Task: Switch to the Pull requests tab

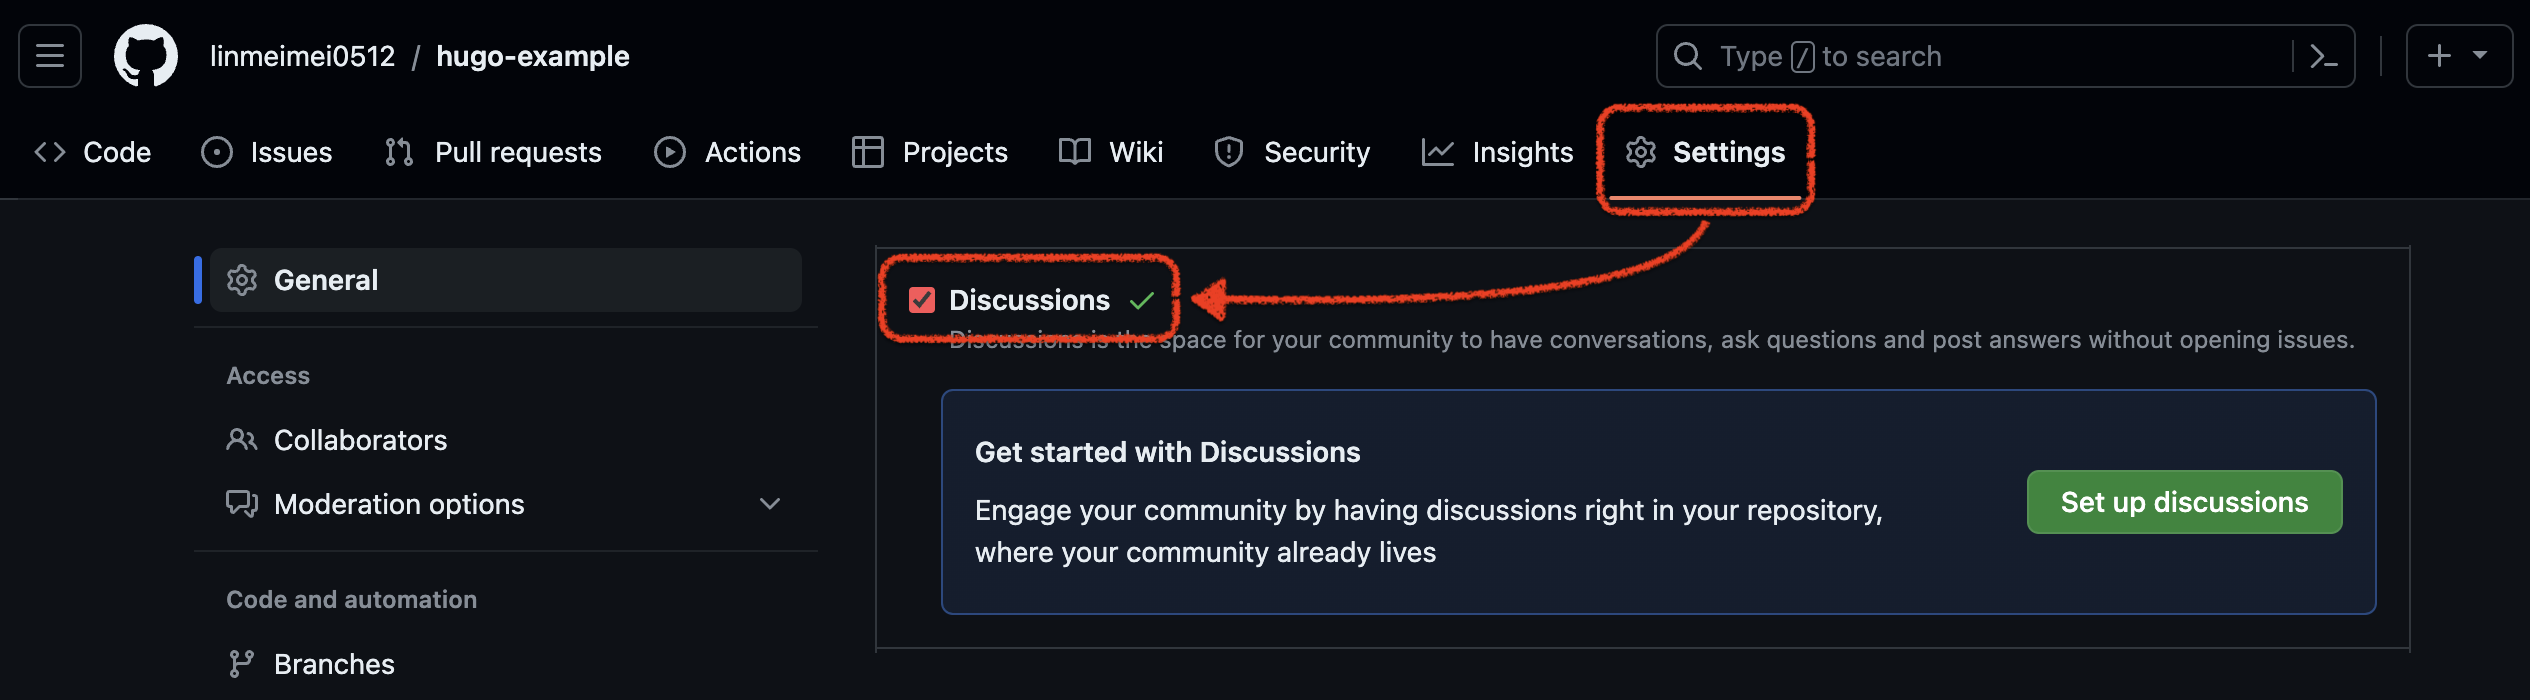Action: click(493, 152)
